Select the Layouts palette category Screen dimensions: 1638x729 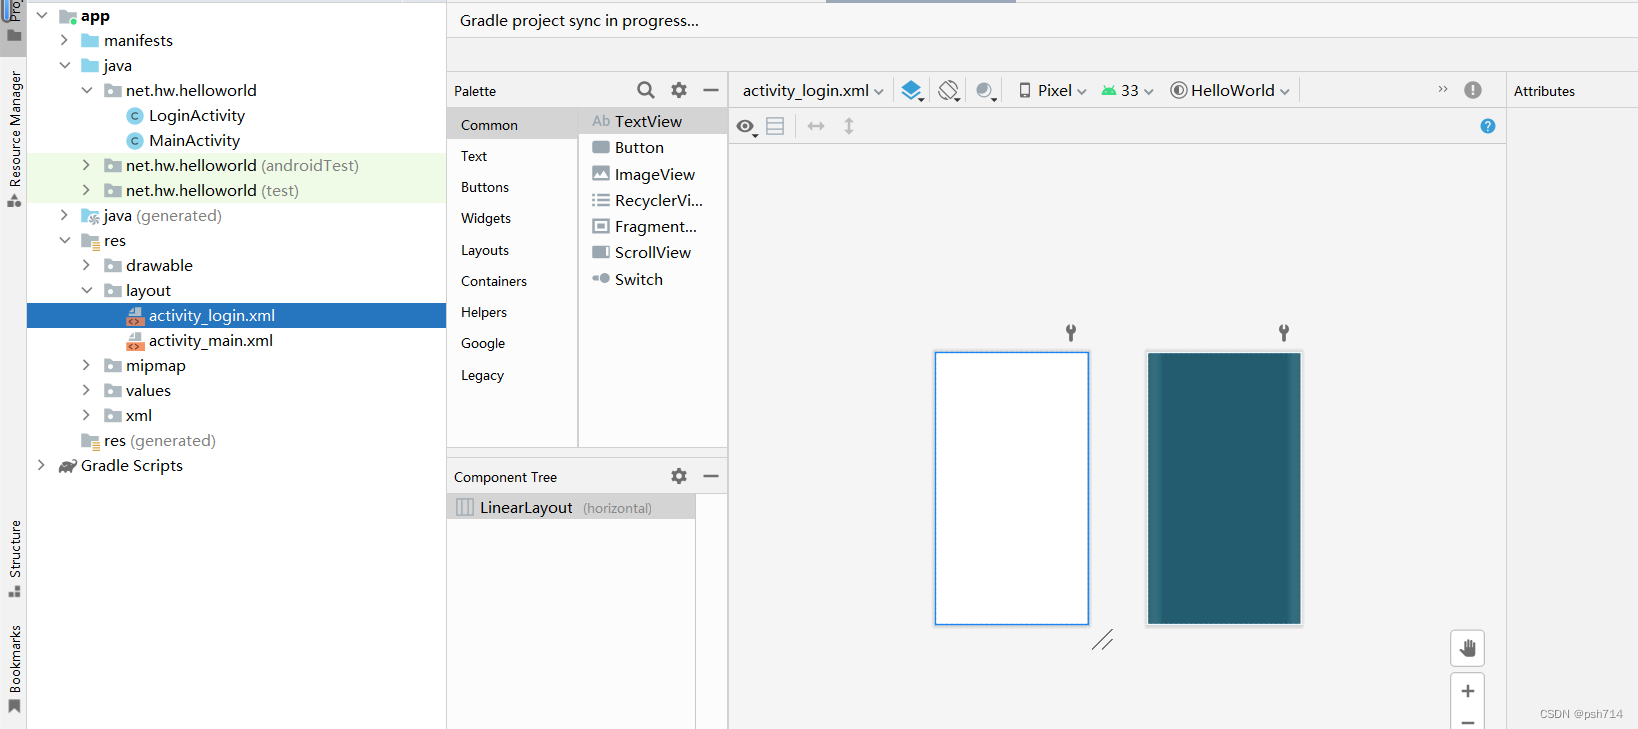coord(512,250)
